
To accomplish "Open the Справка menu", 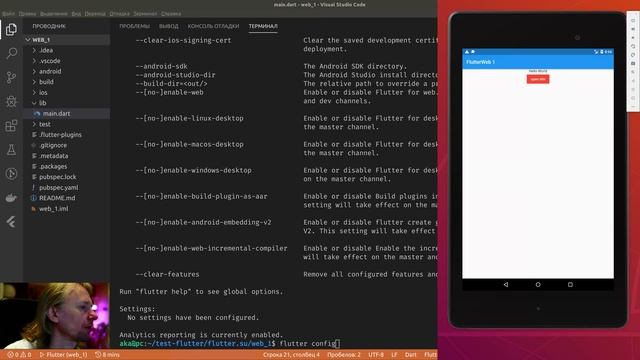I will pyautogui.click(x=171, y=13).
